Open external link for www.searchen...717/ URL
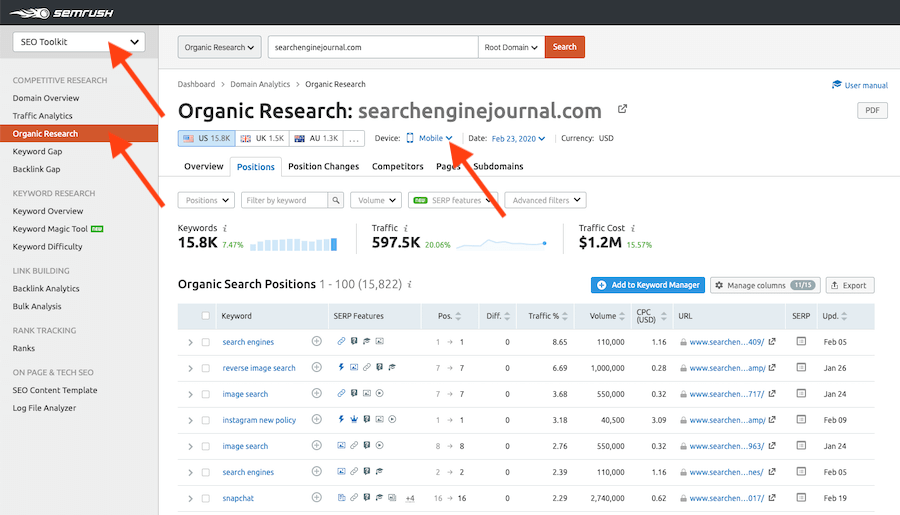 coord(772,393)
